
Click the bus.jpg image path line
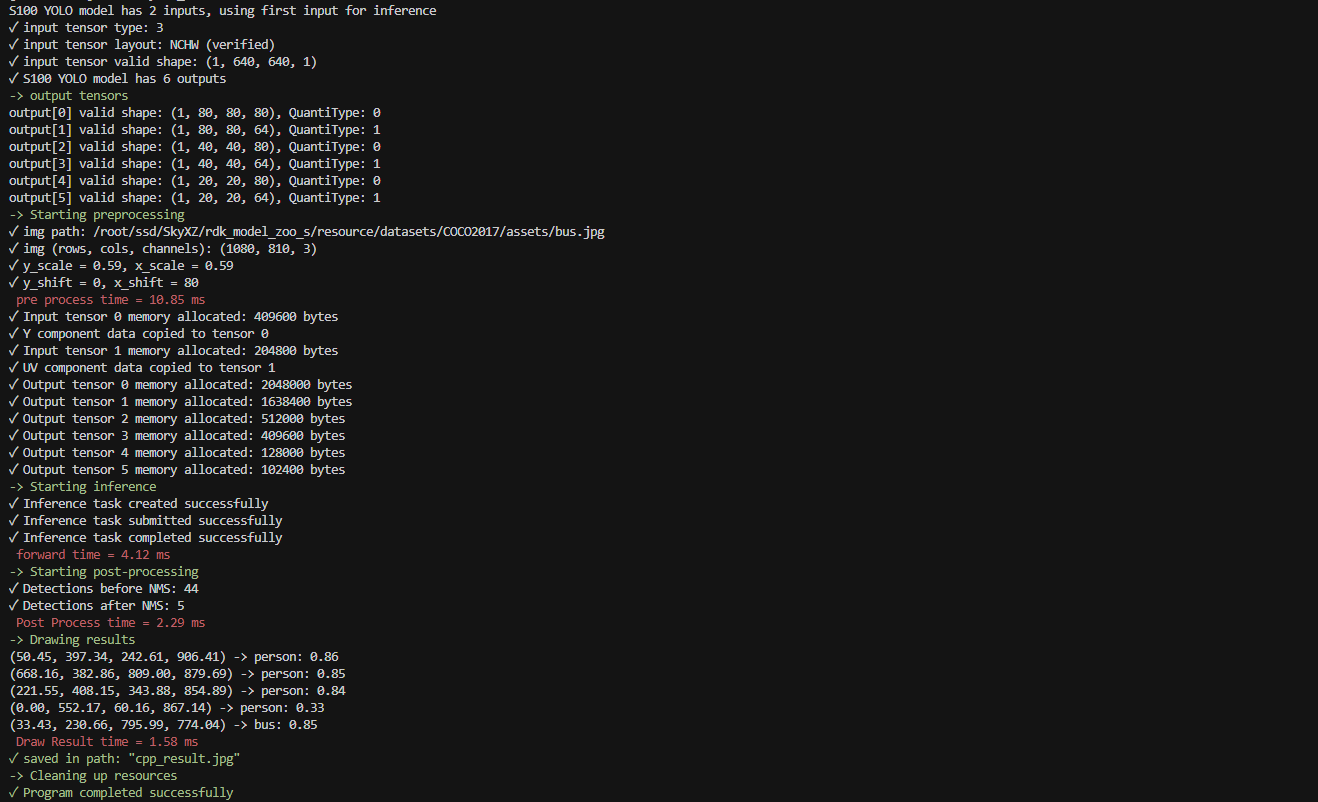[x=306, y=232]
